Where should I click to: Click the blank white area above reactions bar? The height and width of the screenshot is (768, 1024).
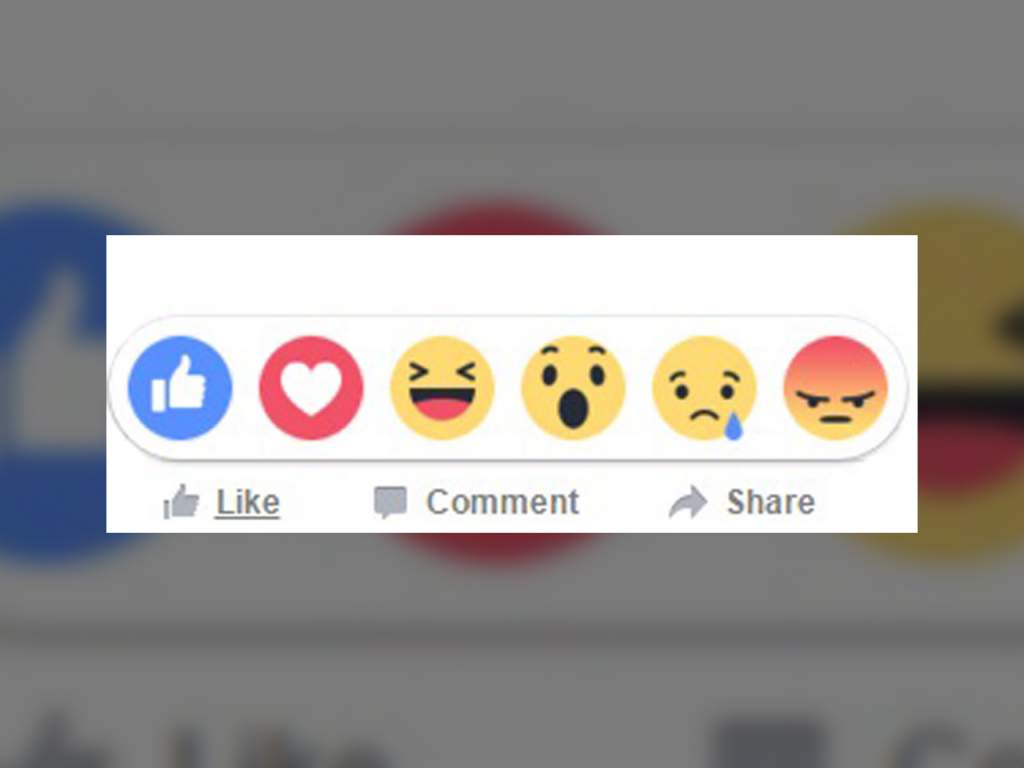click(x=511, y=274)
